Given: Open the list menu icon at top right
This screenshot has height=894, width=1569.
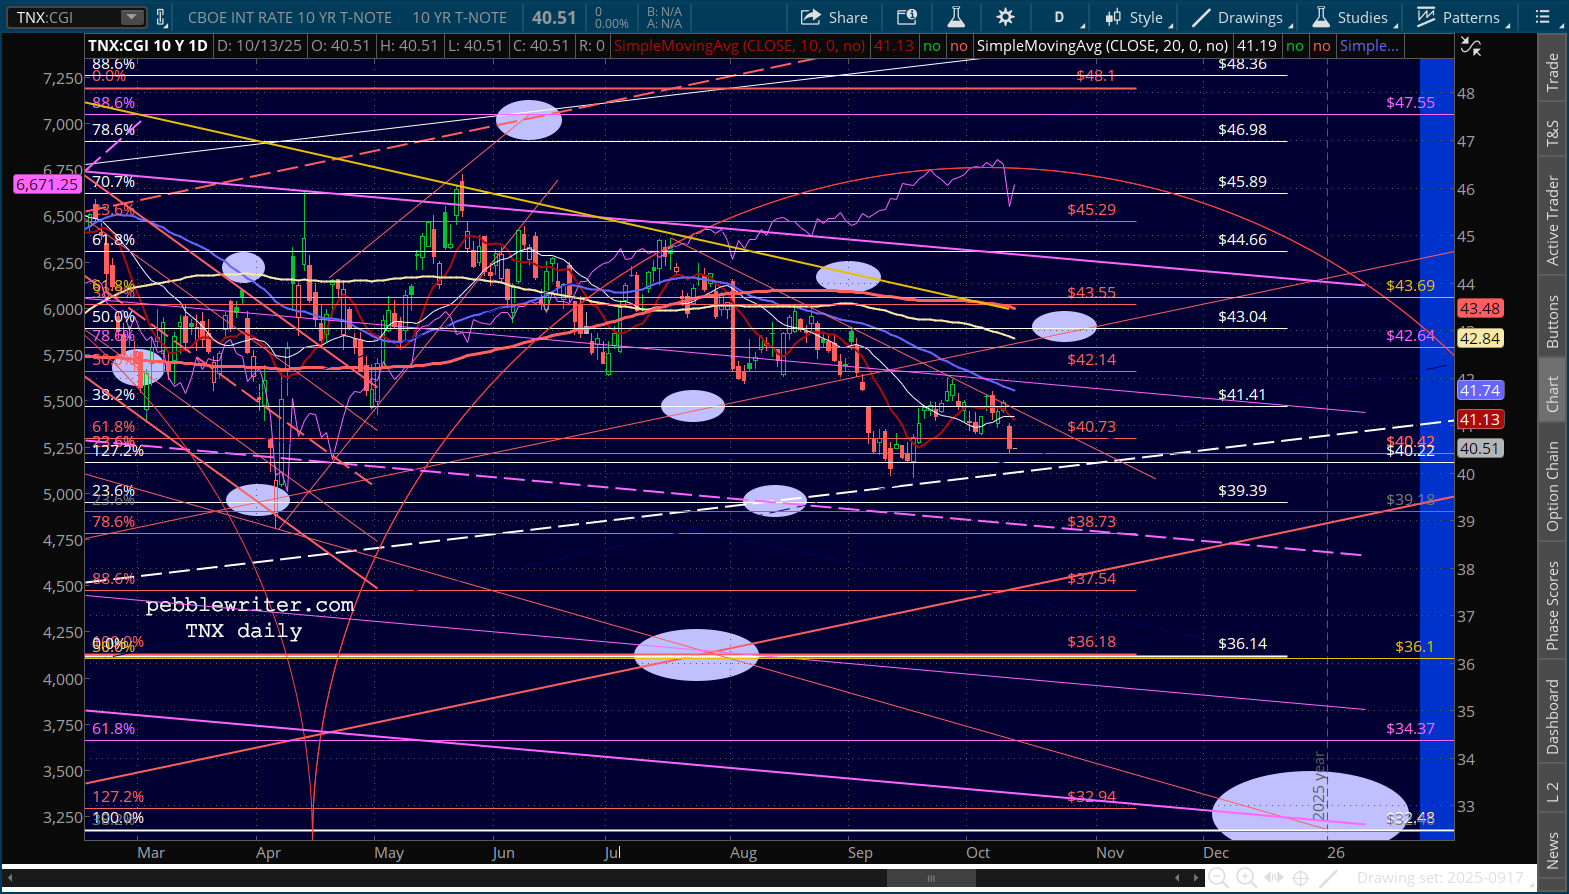Looking at the screenshot, I should coord(1543,17).
